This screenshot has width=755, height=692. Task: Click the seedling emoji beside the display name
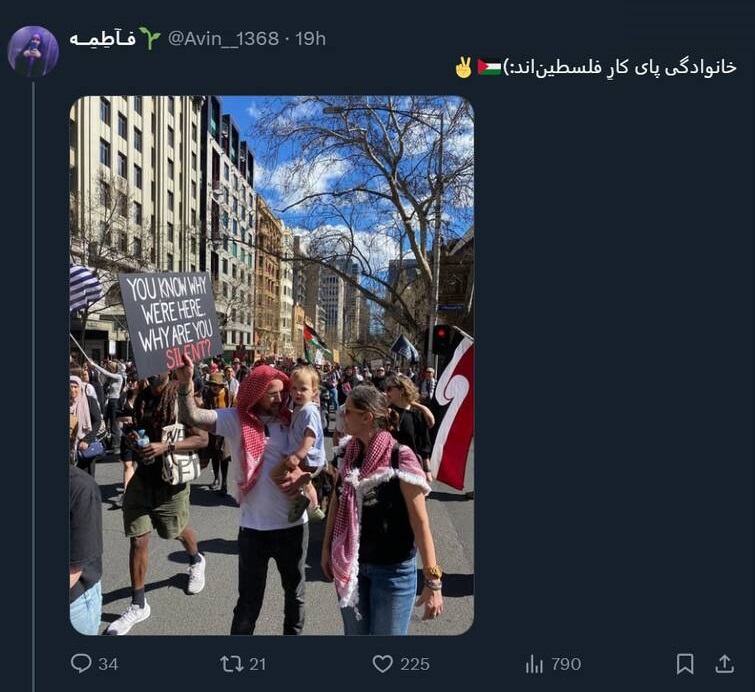point(150,38)
